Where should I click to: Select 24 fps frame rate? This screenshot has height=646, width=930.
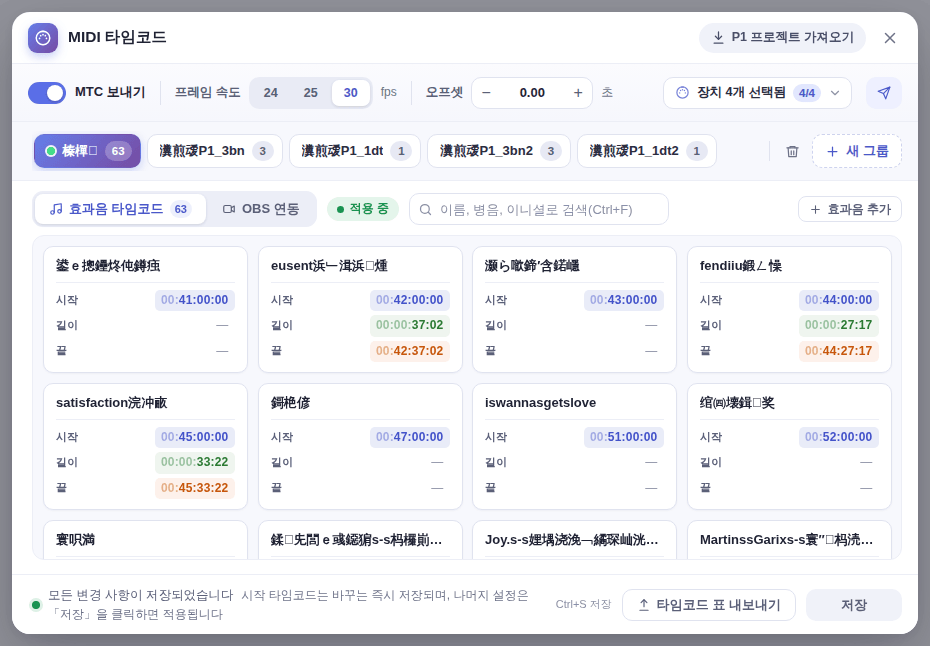[270, 93]
